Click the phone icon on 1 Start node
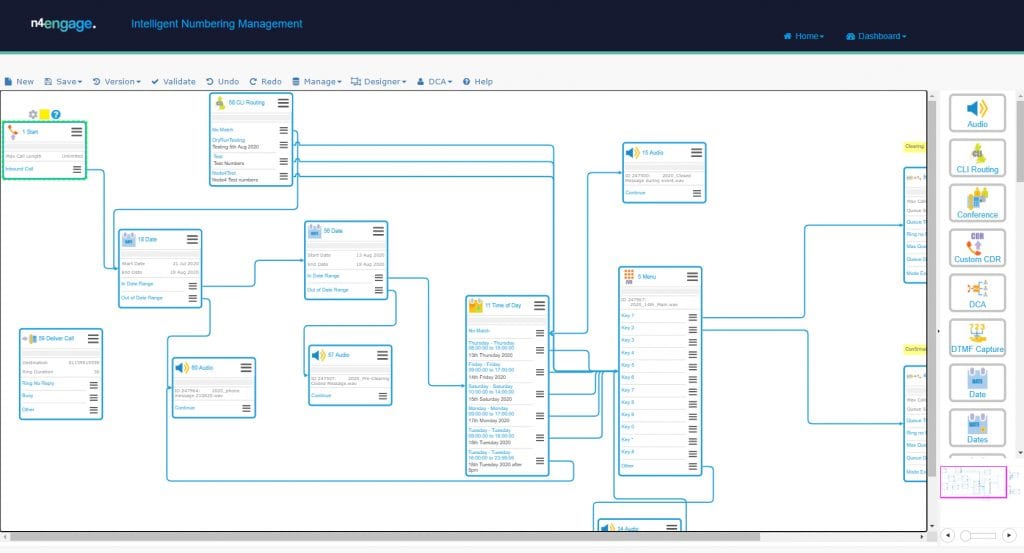 (12, 132)
